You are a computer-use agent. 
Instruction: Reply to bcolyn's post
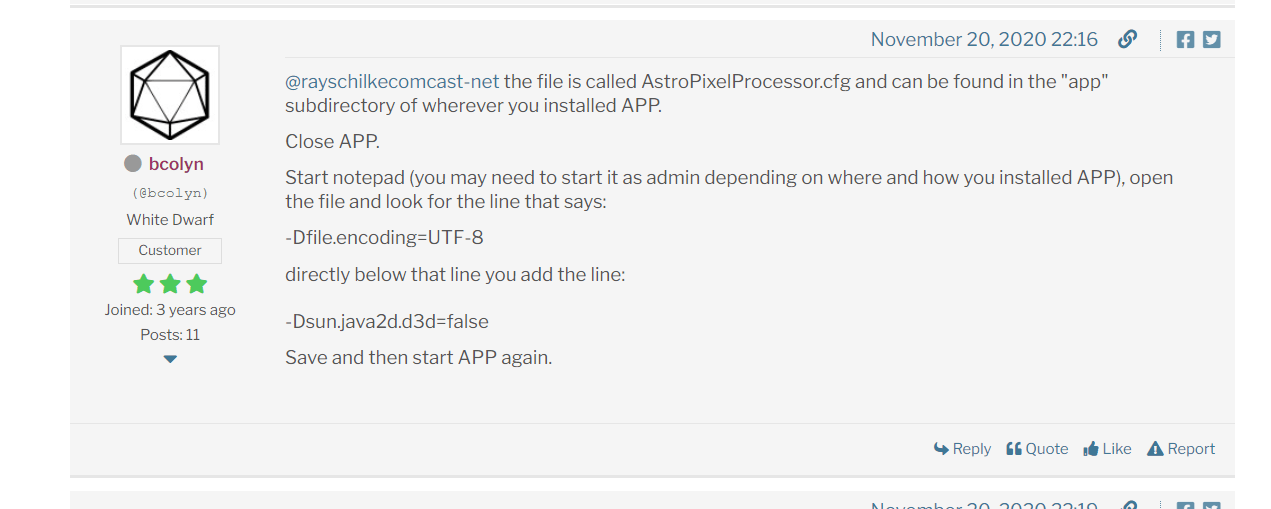click(962, 449)
